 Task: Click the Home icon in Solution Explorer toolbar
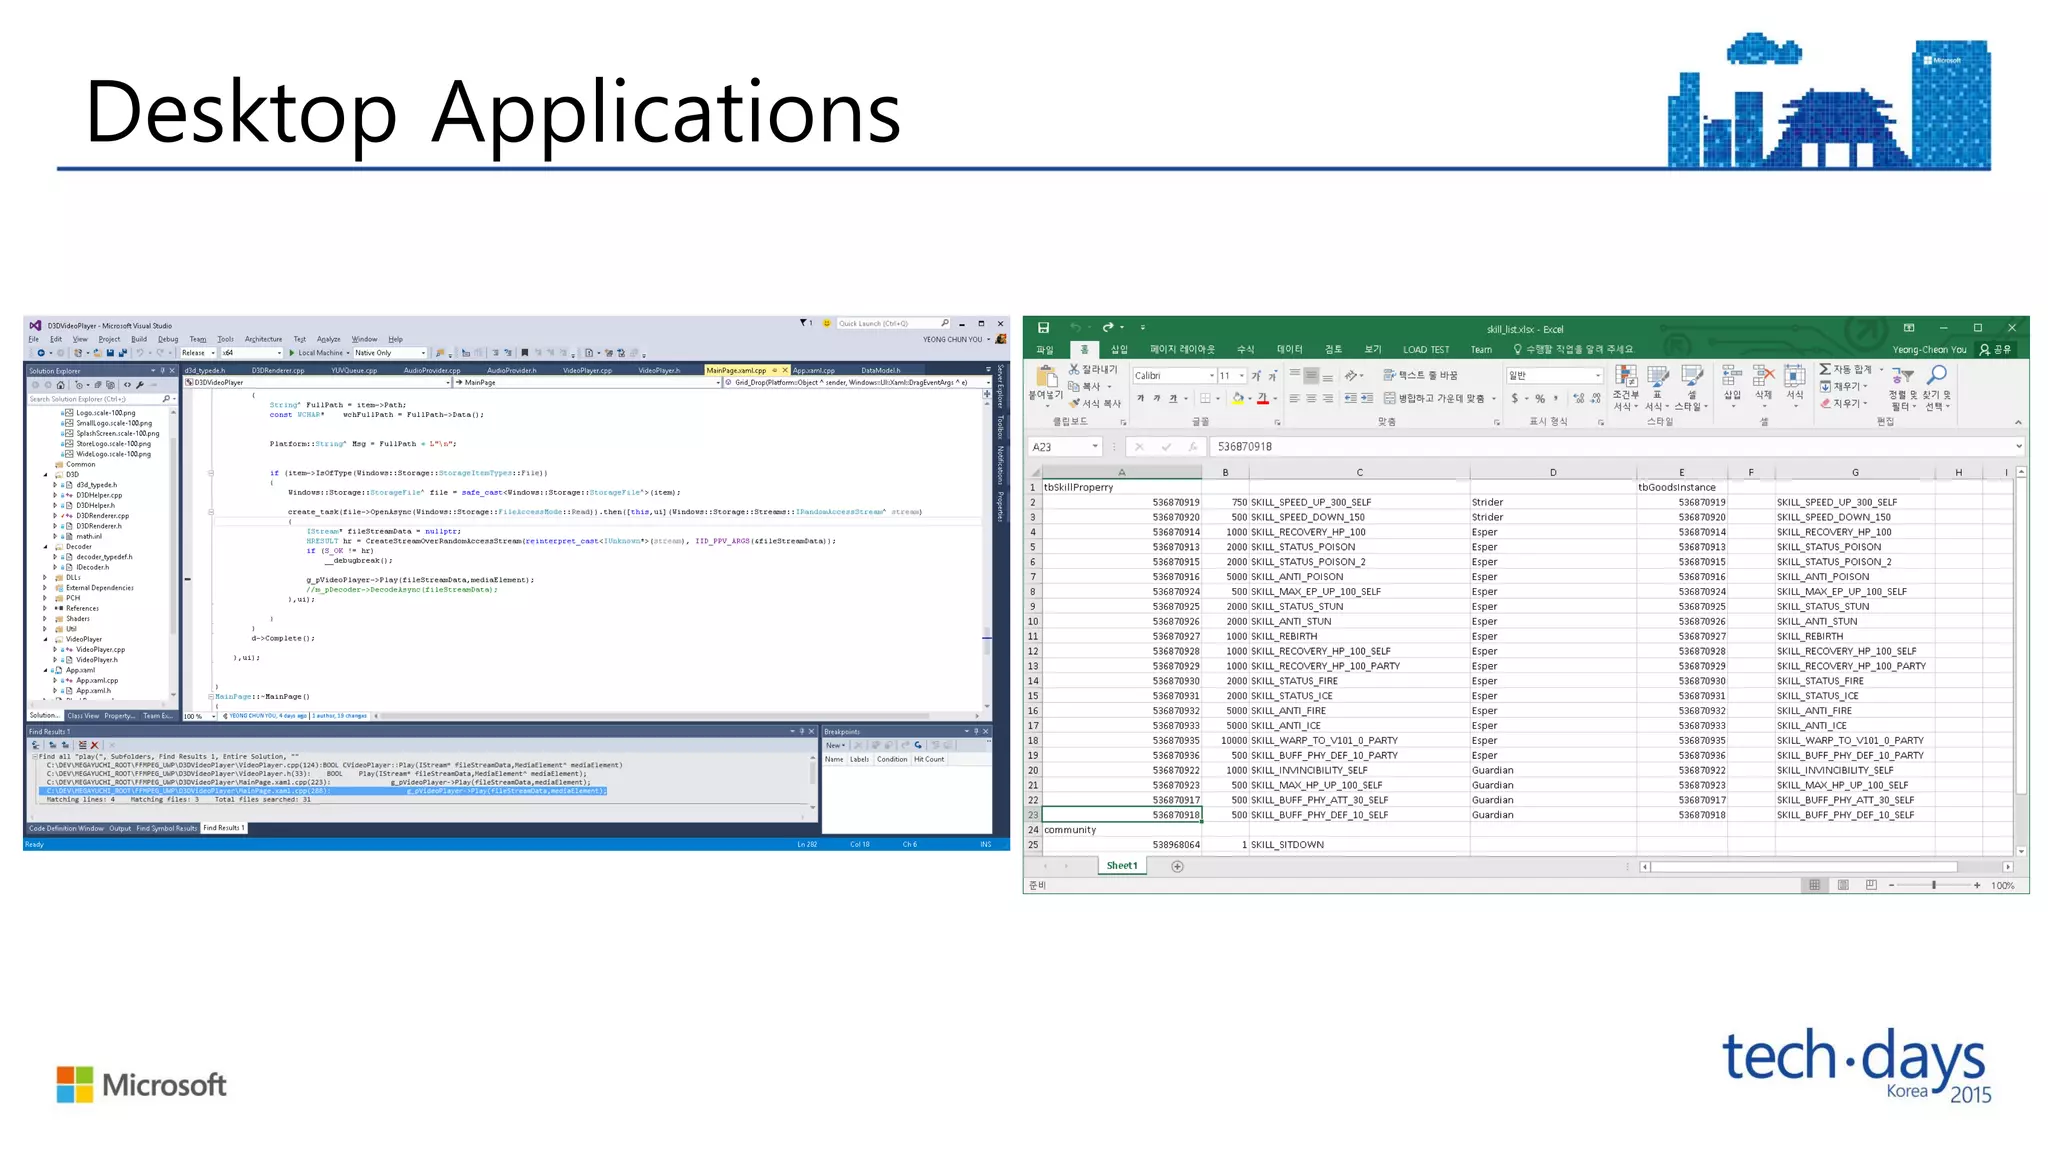coord(60,385)
